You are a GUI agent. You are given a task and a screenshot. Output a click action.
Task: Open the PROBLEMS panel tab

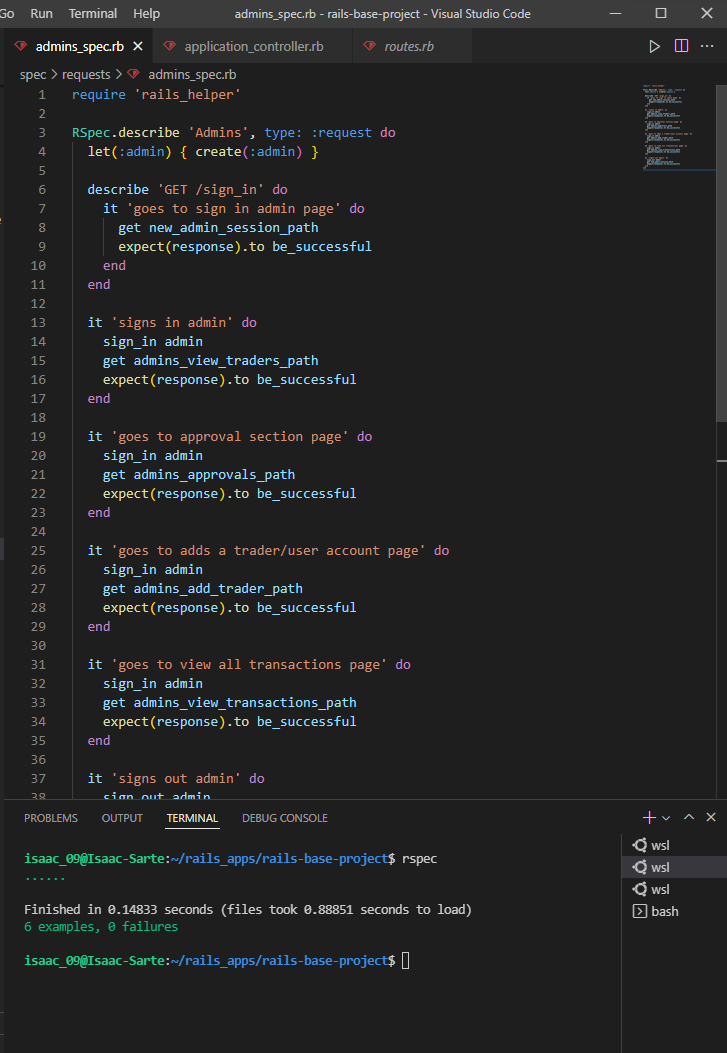(x=50, y=817)
